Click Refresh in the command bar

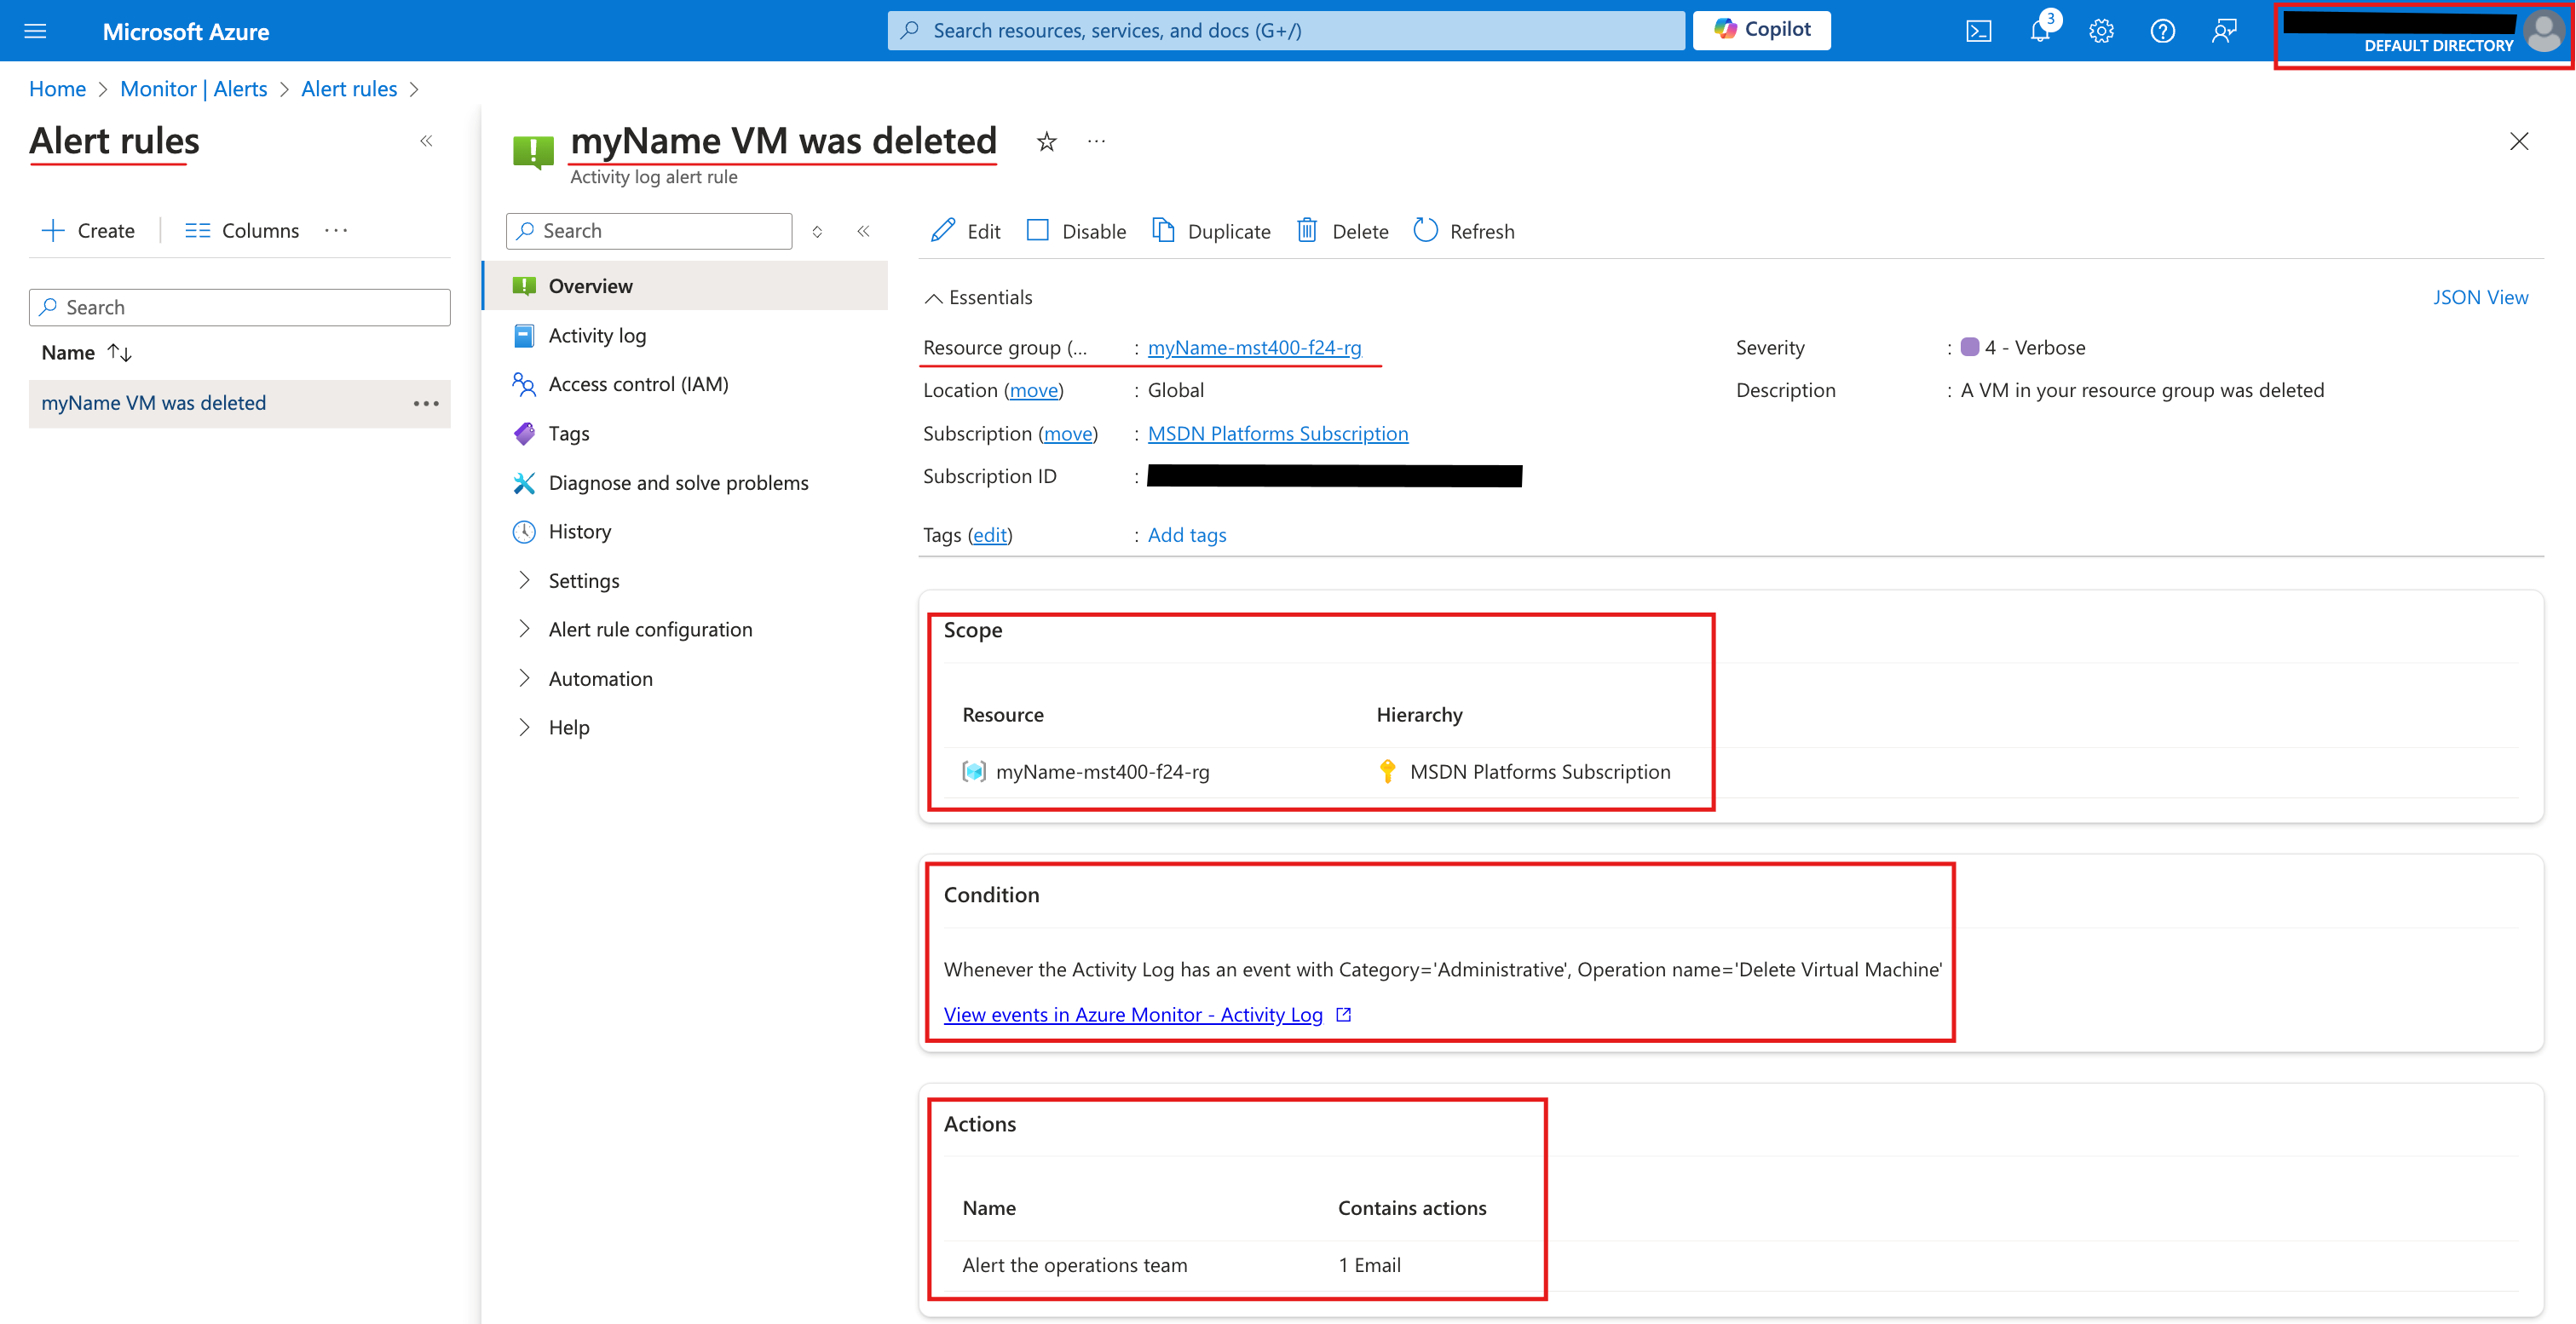1464,231
